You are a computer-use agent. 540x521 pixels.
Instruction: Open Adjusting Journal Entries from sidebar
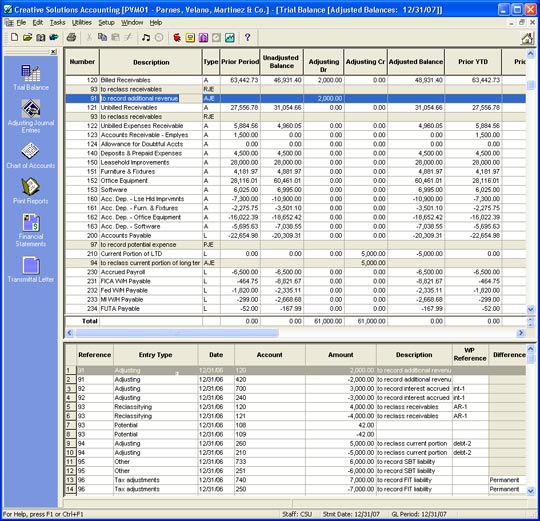tap(31, 116)
